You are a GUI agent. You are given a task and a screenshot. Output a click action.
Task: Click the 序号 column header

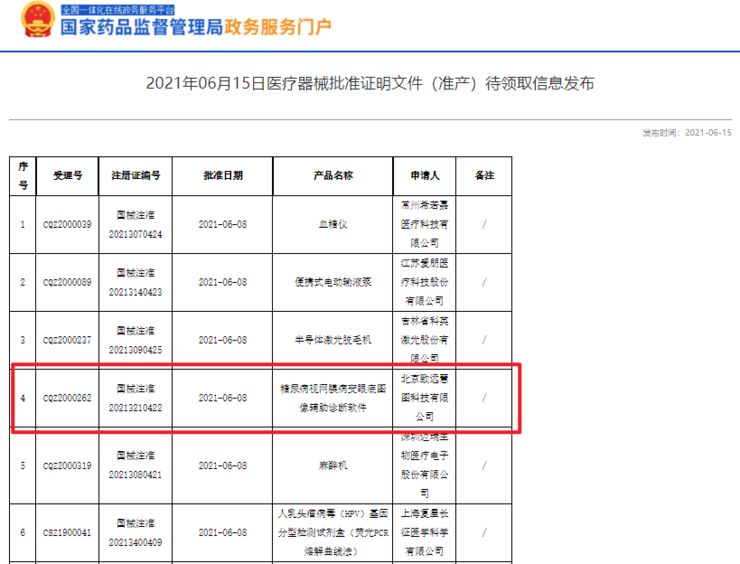tap(23, 176)
